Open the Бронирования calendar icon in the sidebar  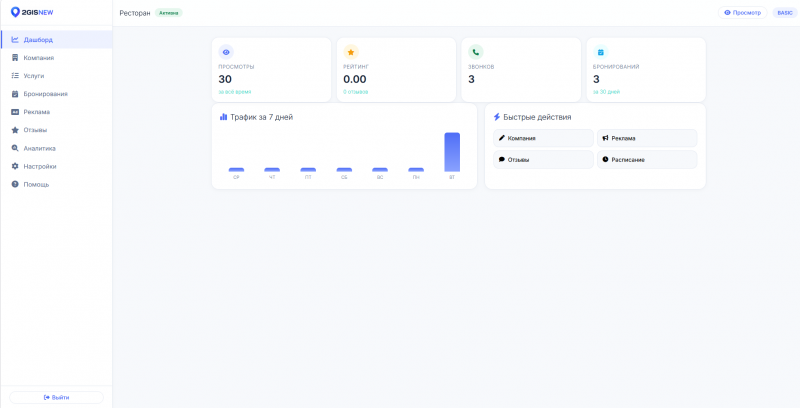[15, 94]
